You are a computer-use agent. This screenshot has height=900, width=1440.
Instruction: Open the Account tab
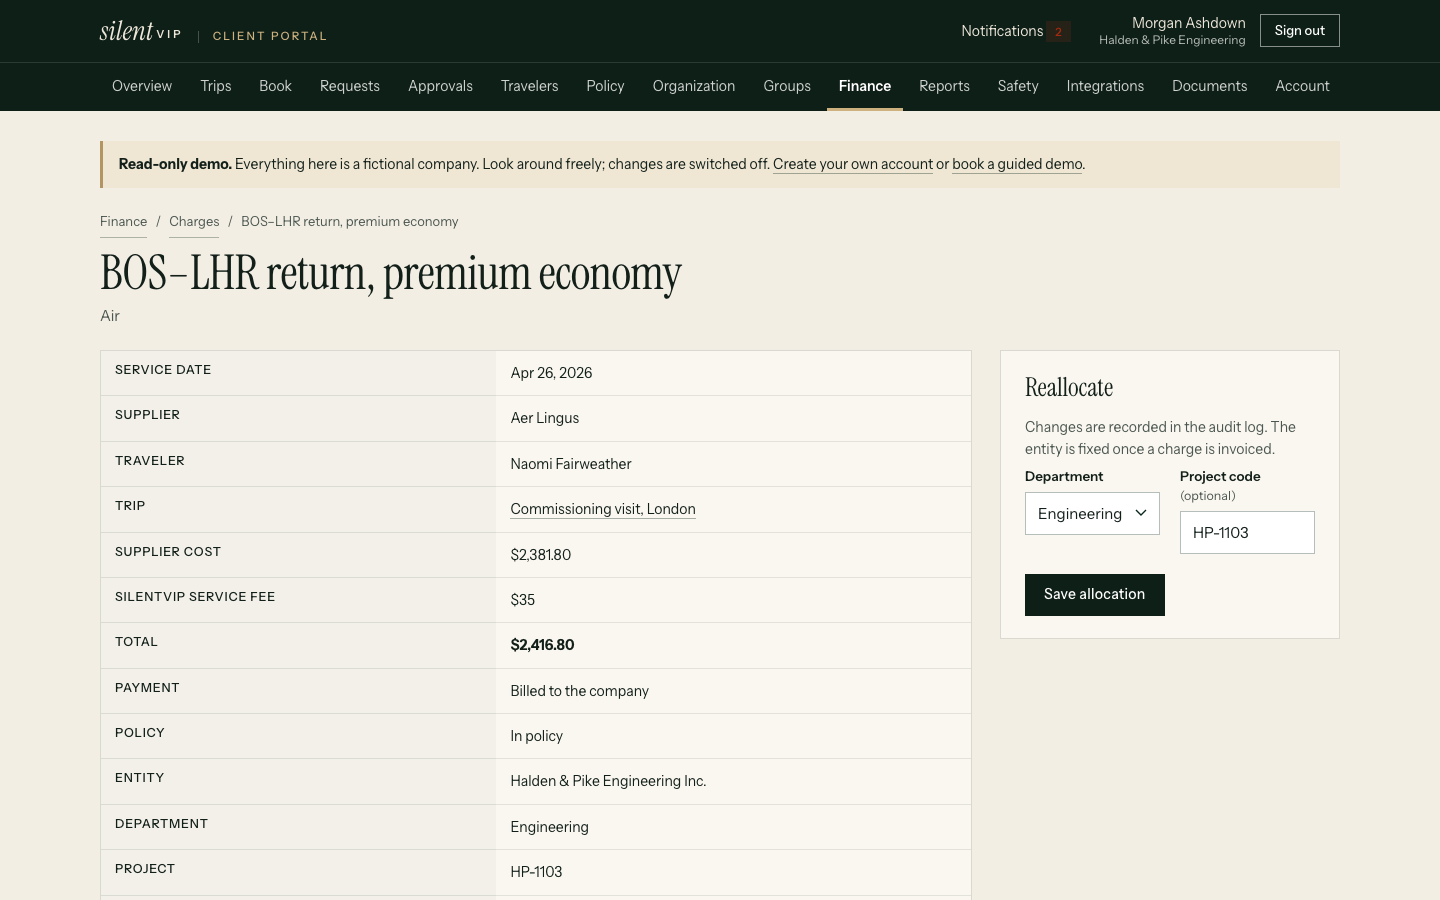tap(1302, 86)
